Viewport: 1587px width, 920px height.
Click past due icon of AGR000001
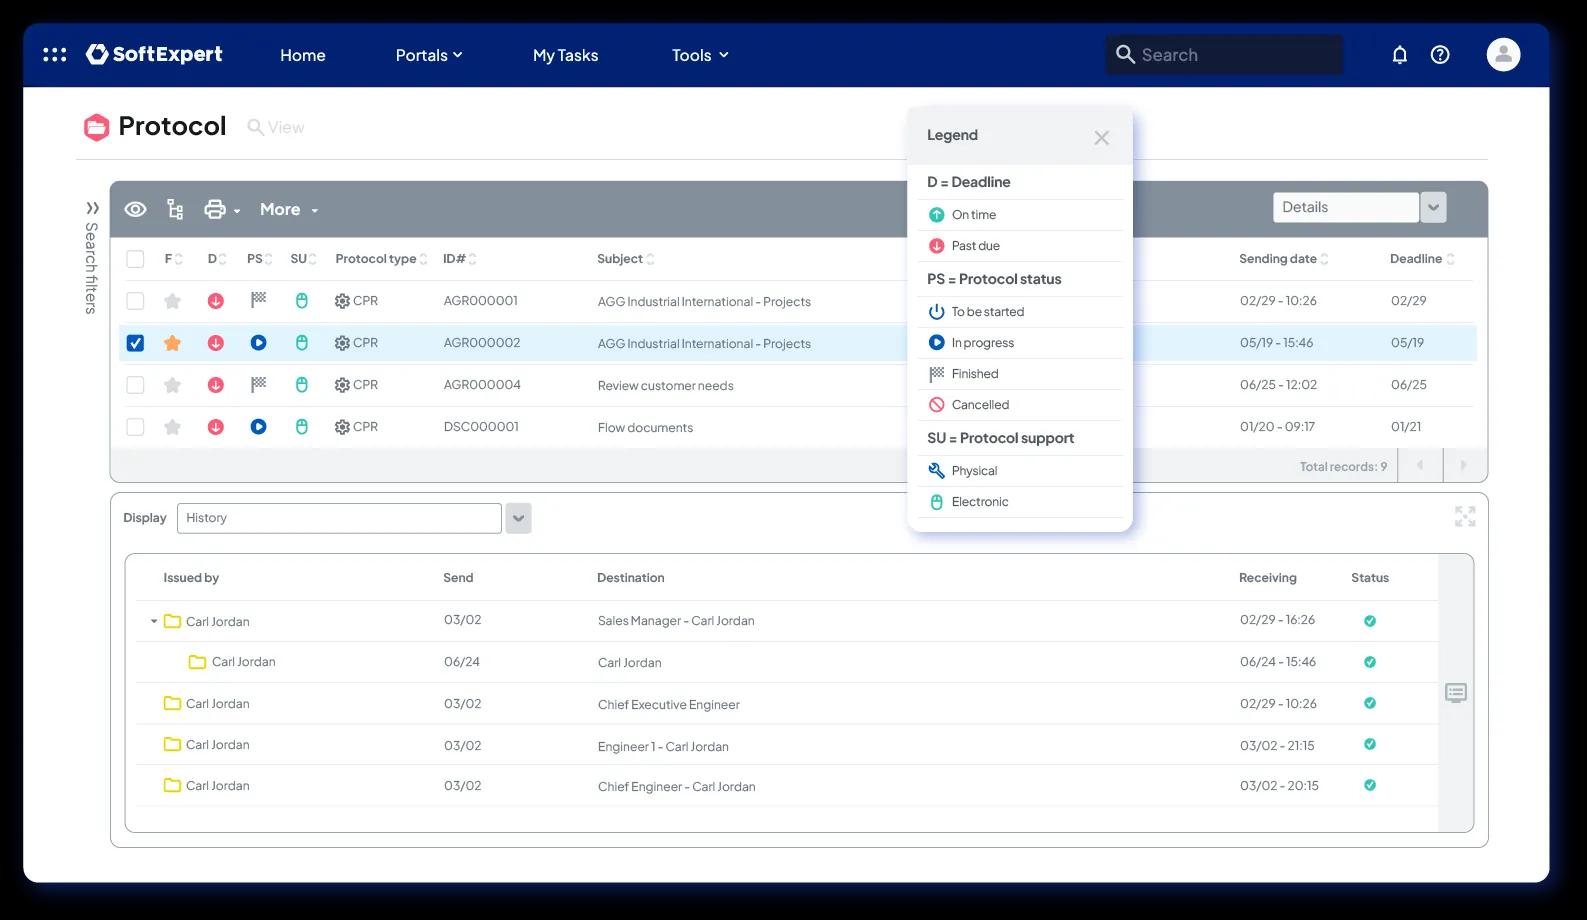tap(215, 301)
